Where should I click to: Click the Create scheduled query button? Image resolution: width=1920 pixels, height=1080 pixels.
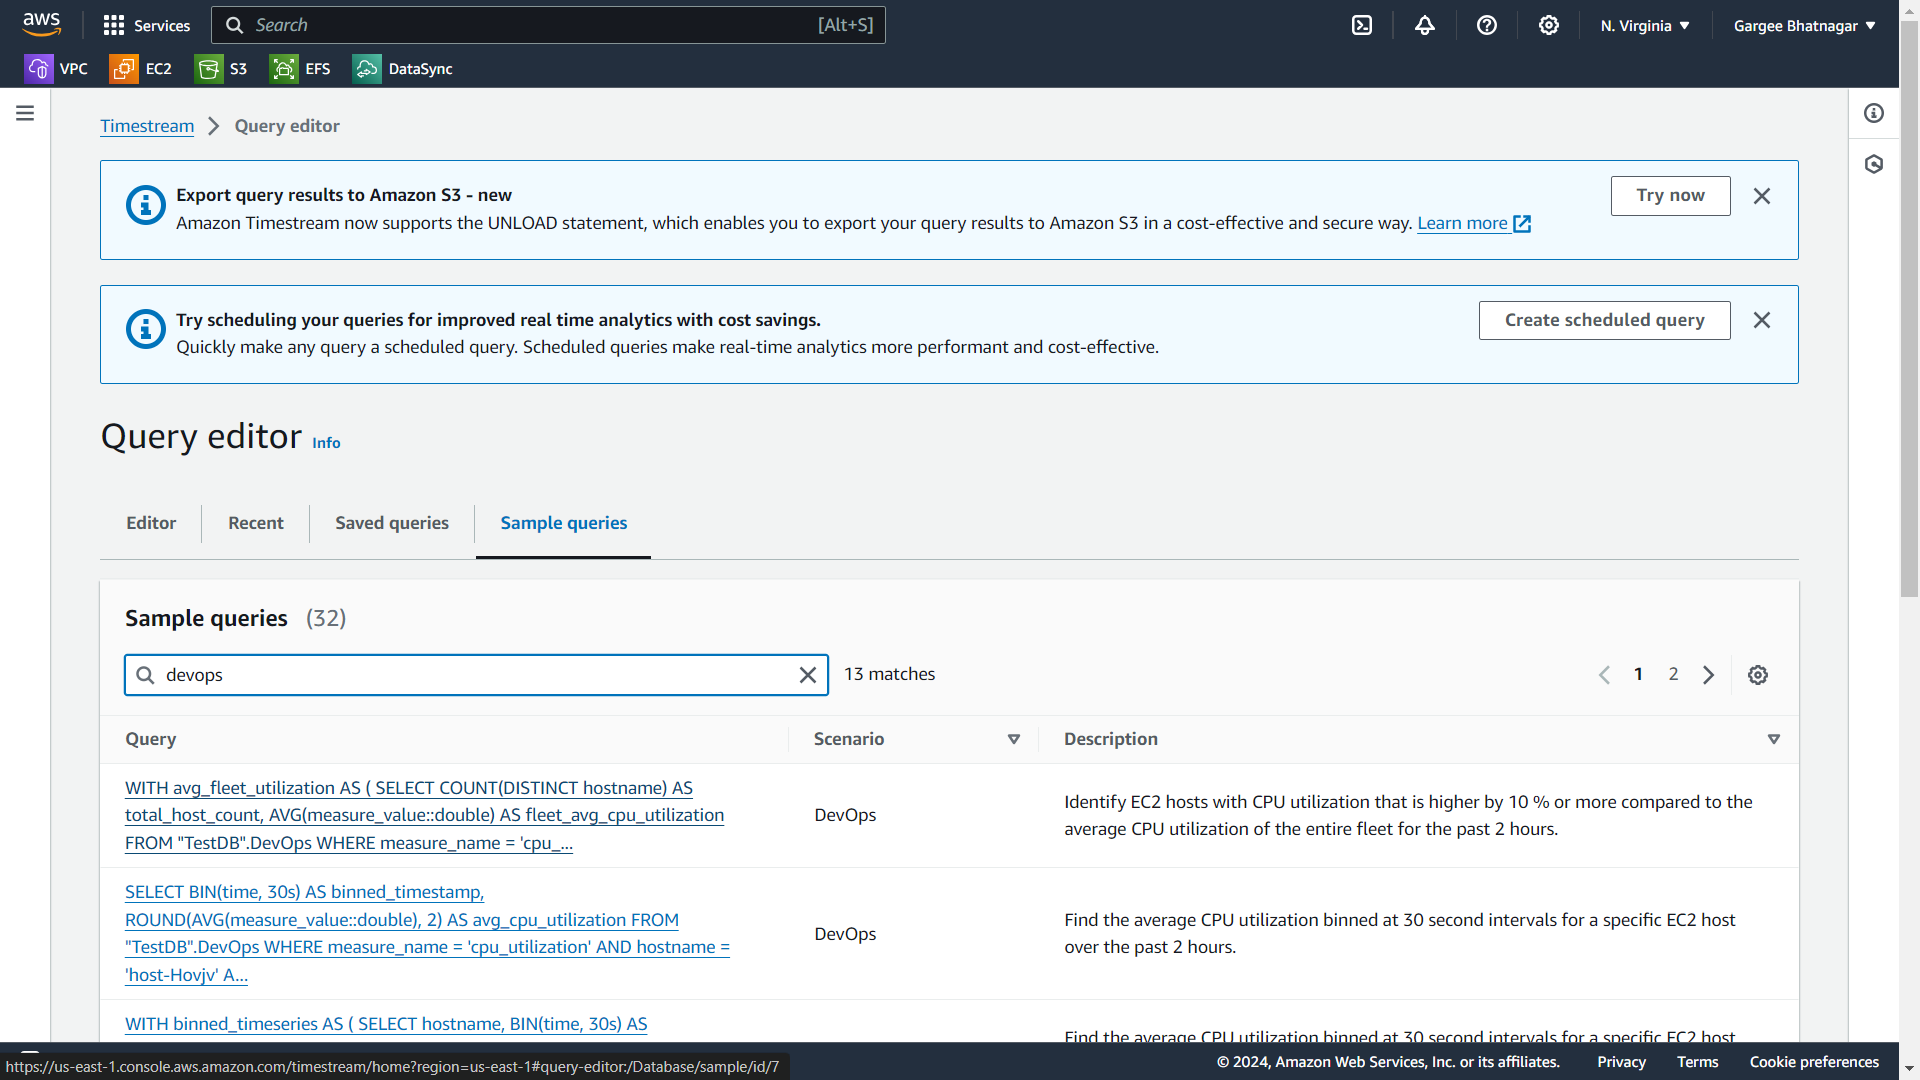click(1603, 320)
